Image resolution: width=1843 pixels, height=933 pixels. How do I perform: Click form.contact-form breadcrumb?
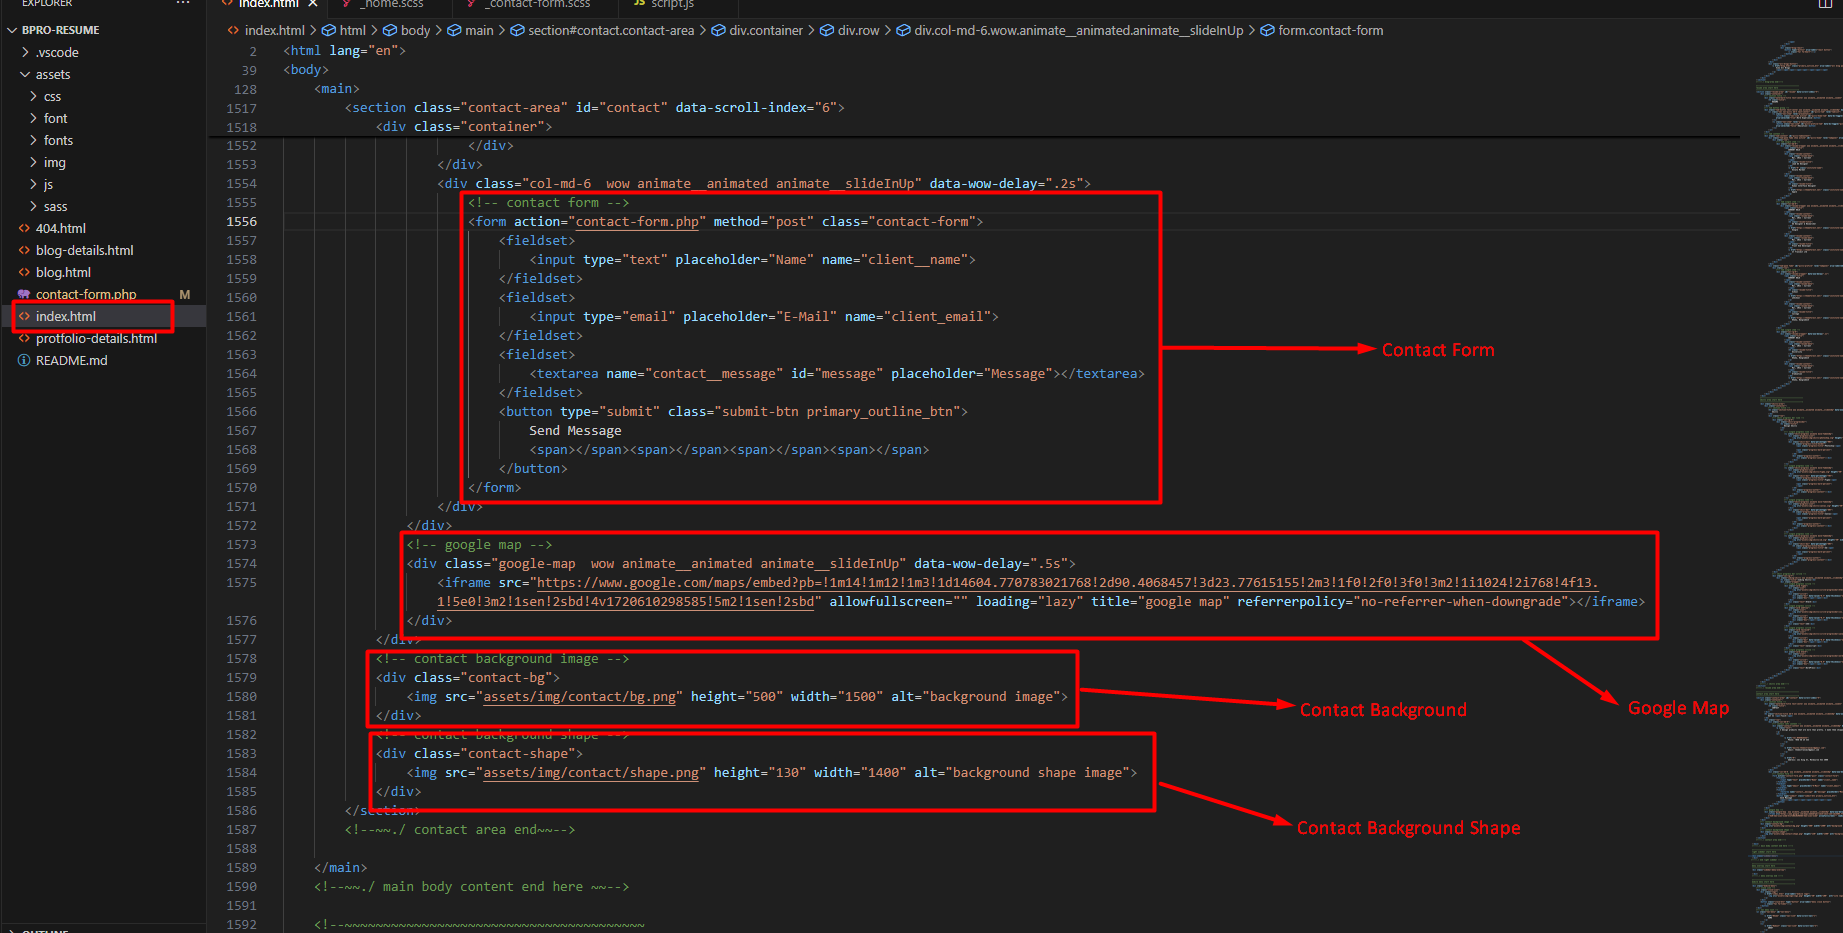(x=1322, y=30)
